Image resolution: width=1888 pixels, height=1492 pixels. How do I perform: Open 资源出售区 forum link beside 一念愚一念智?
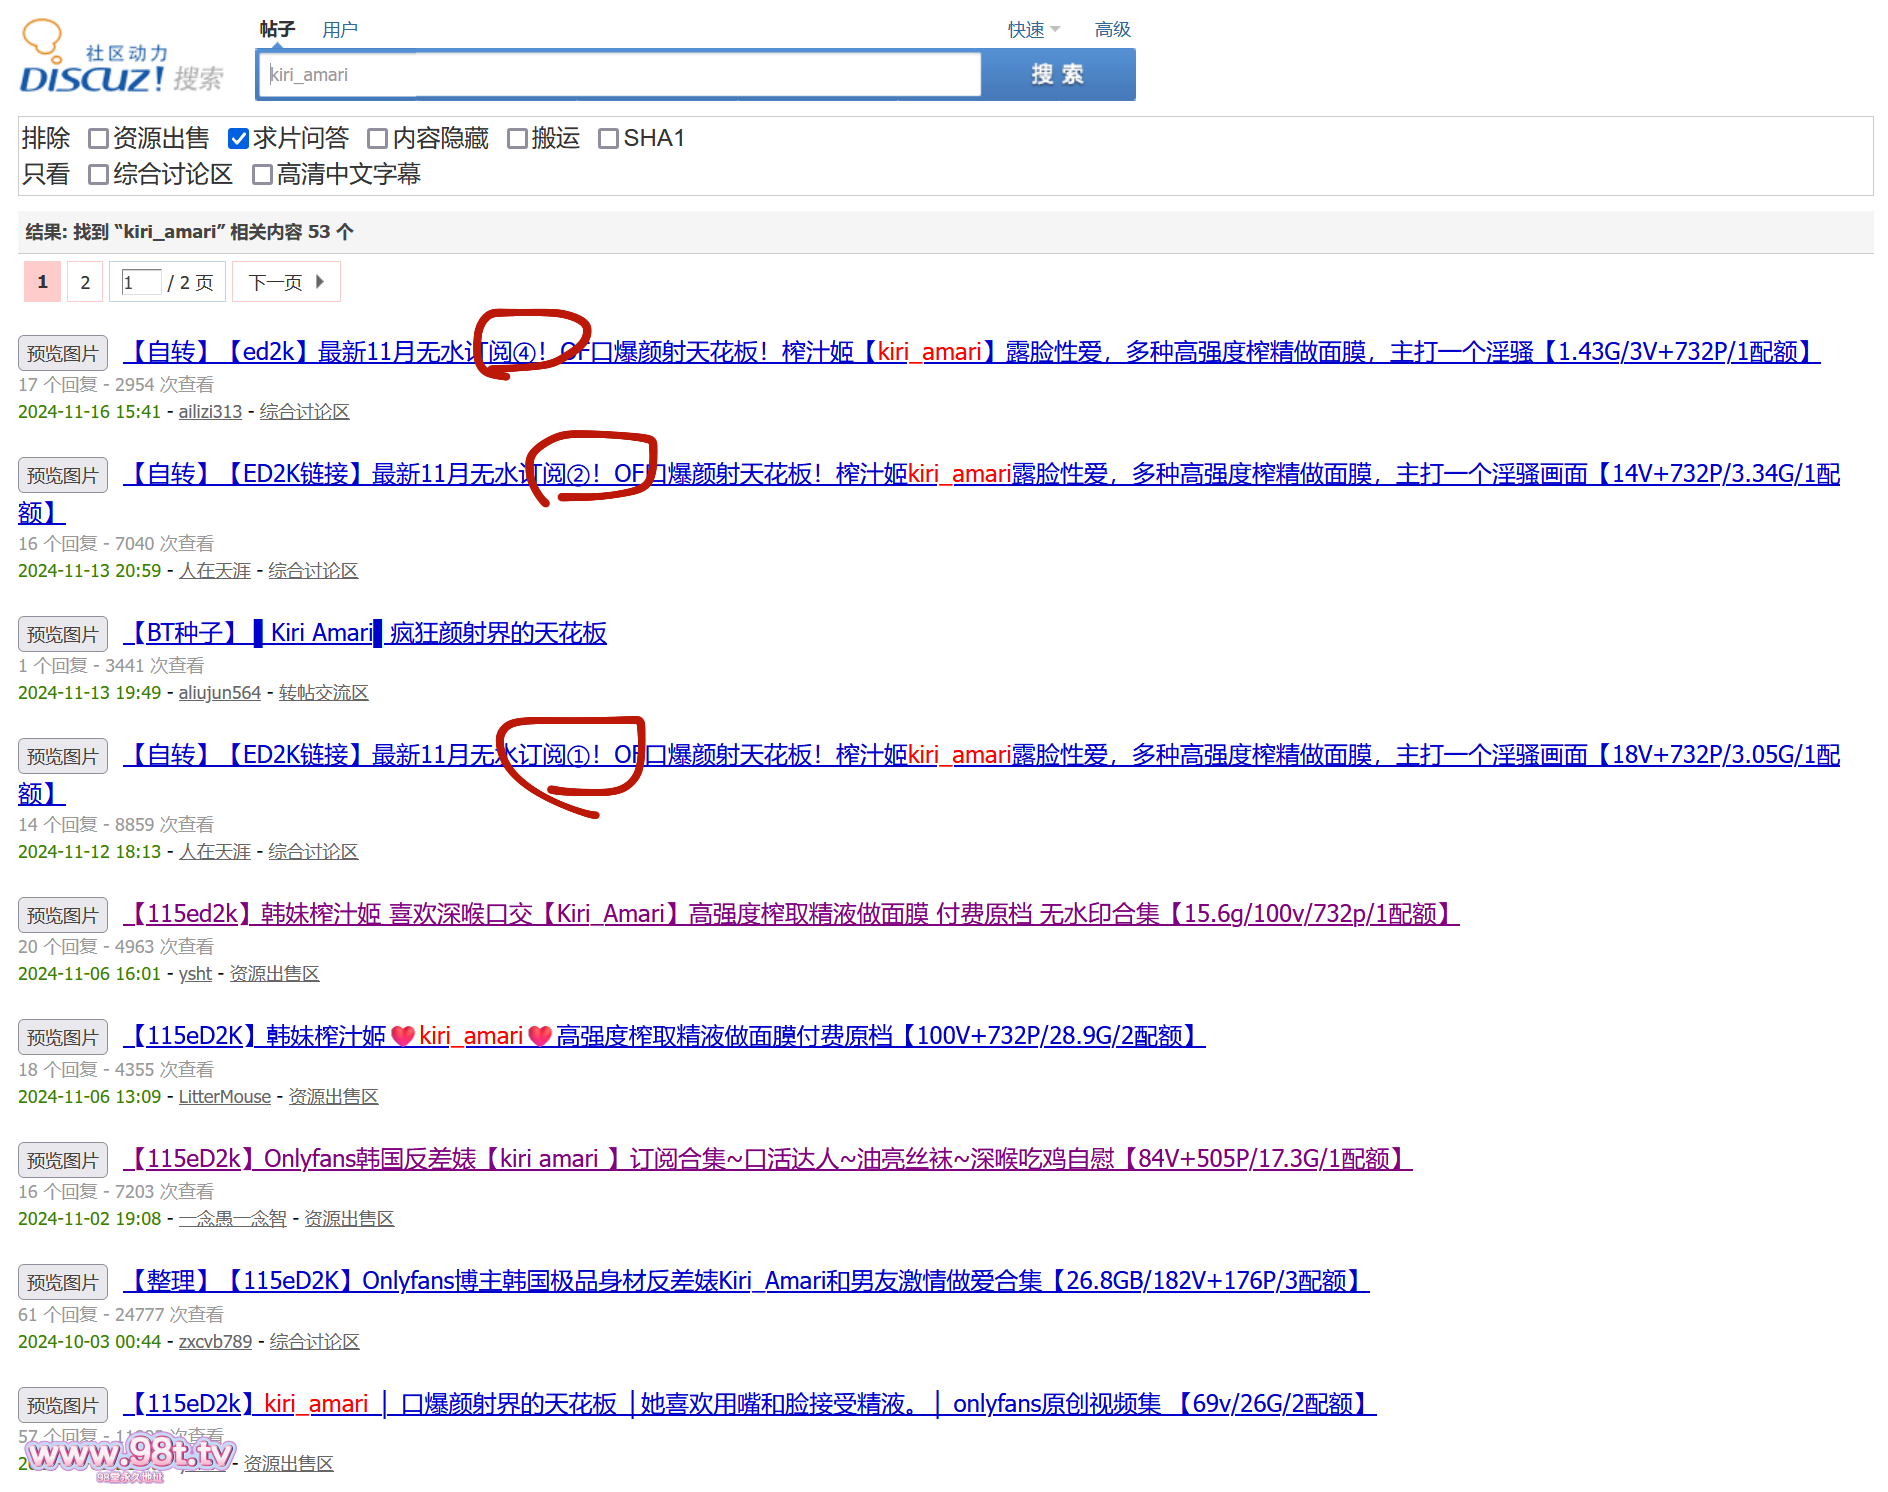[349, 1219]
